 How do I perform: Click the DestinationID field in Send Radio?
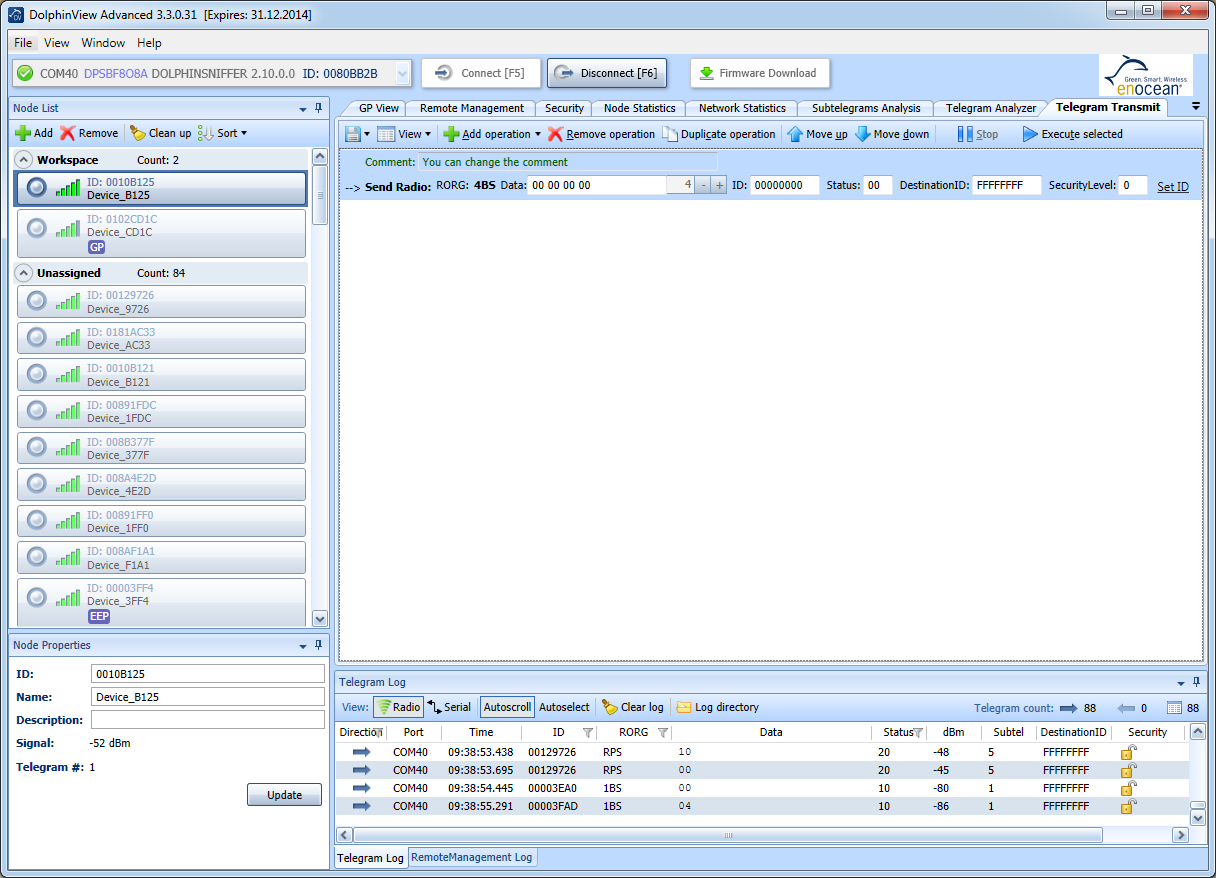1007,185
